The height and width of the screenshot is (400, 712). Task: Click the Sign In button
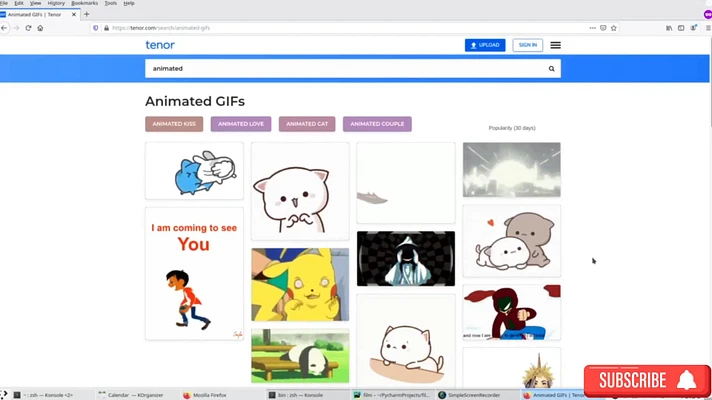pyautogui.click(x=528, y=45)
